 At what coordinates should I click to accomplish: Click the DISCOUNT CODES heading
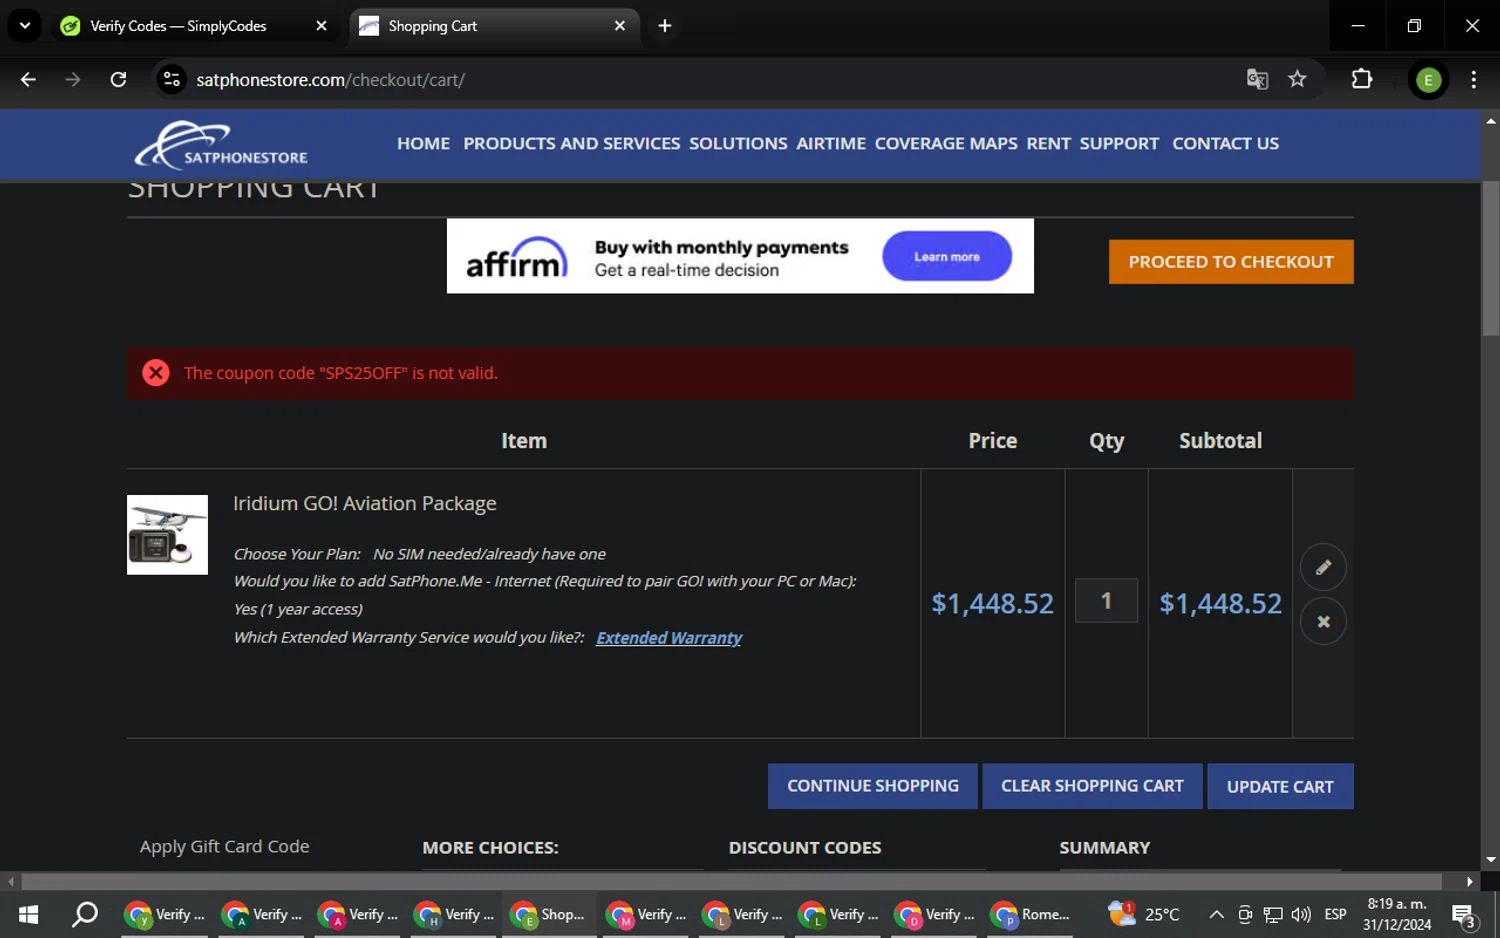click(804, 848)
